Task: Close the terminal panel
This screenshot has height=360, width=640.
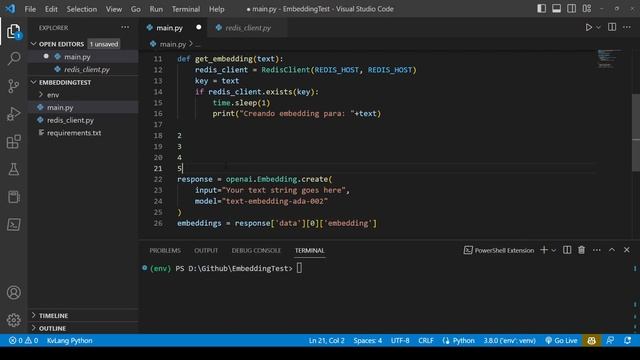Action: [x=627, y=250]
